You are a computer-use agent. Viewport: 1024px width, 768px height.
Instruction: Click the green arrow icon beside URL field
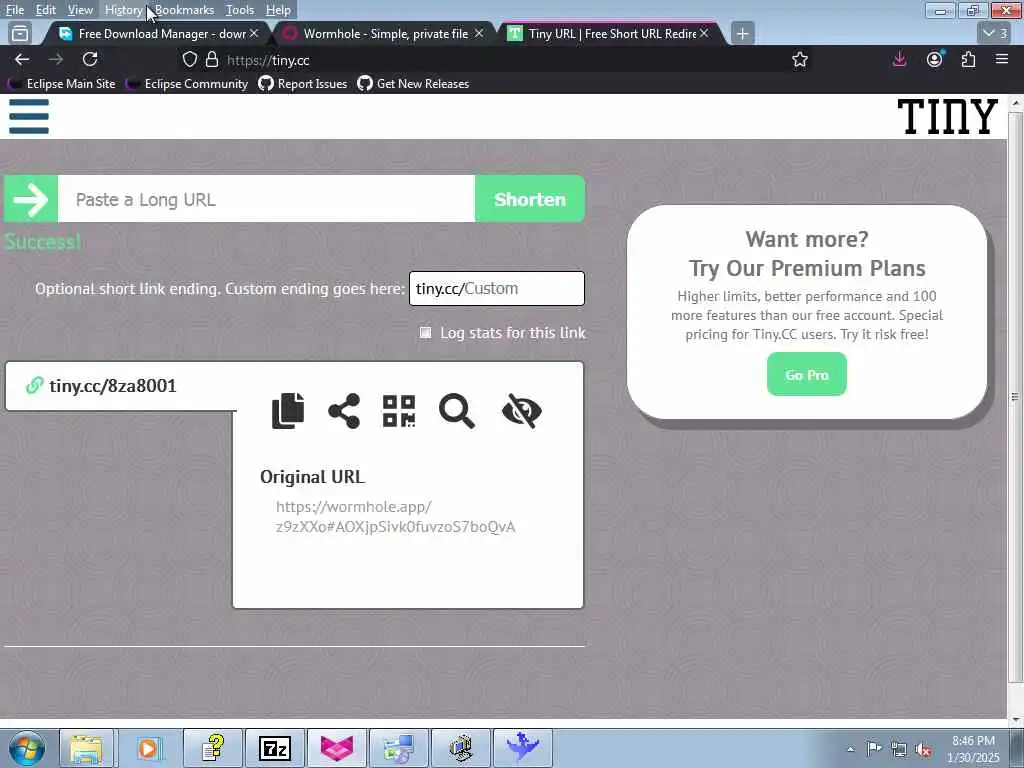pos(31,199)
